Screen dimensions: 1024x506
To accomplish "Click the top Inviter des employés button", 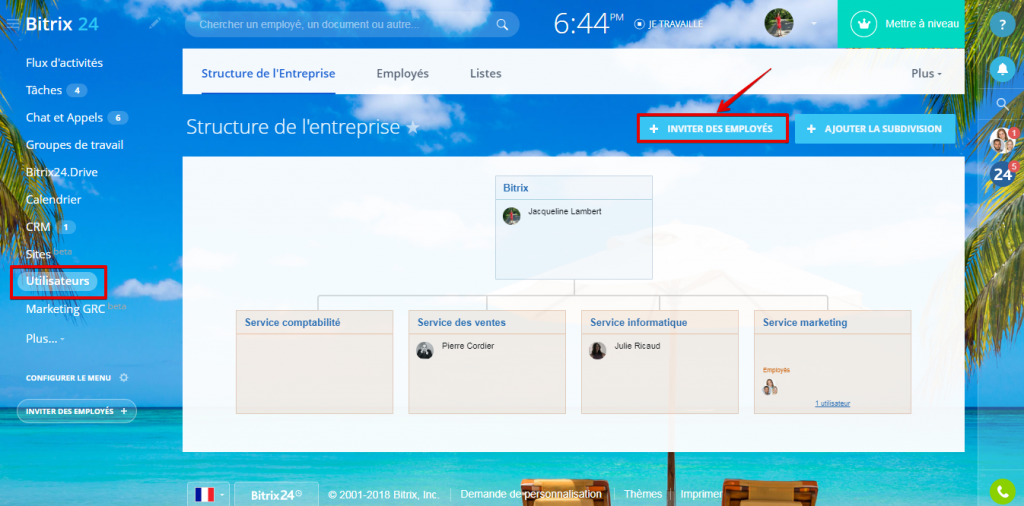I will [x=712, y=129].
